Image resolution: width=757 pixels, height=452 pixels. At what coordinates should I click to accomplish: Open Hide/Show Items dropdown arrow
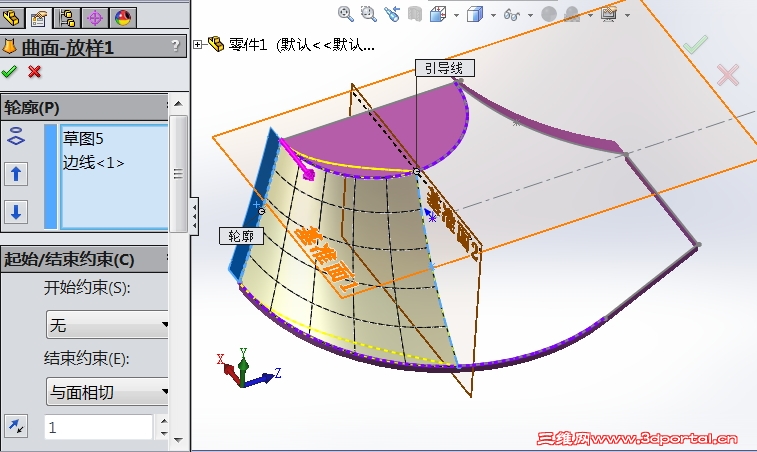coord(531,15)
